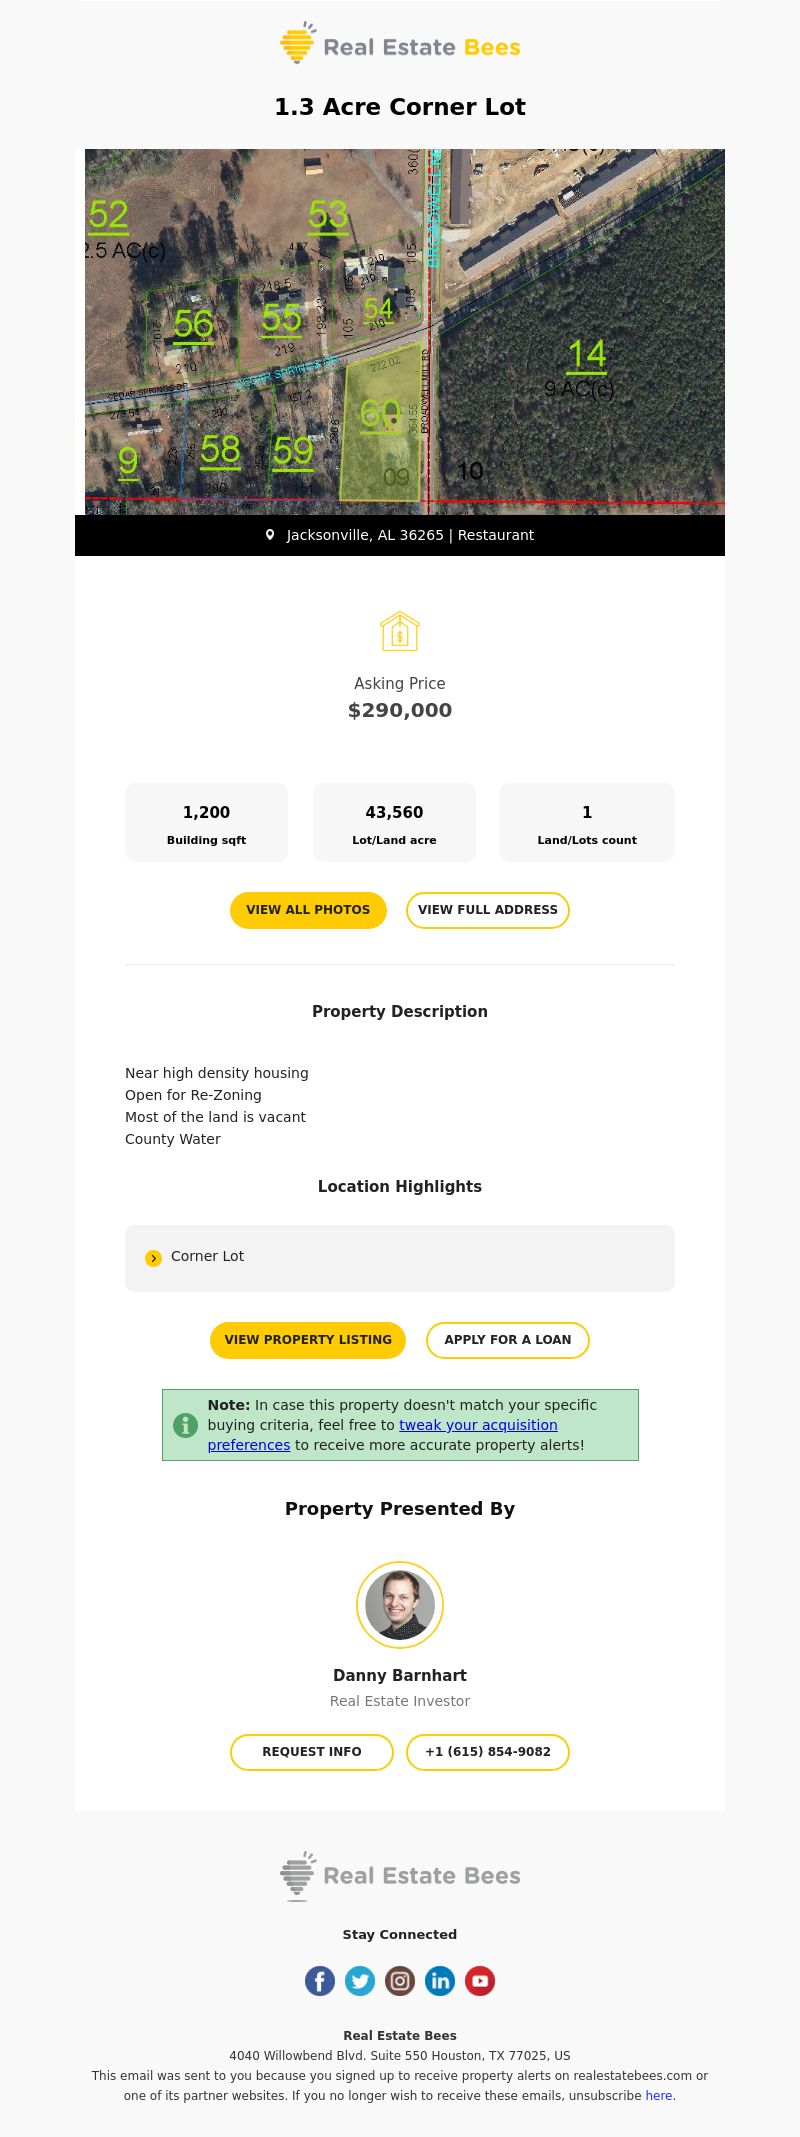The image size is (800, 2137).
Task: Click the location pin icon near Jacksonville
Action: point(270,535)
